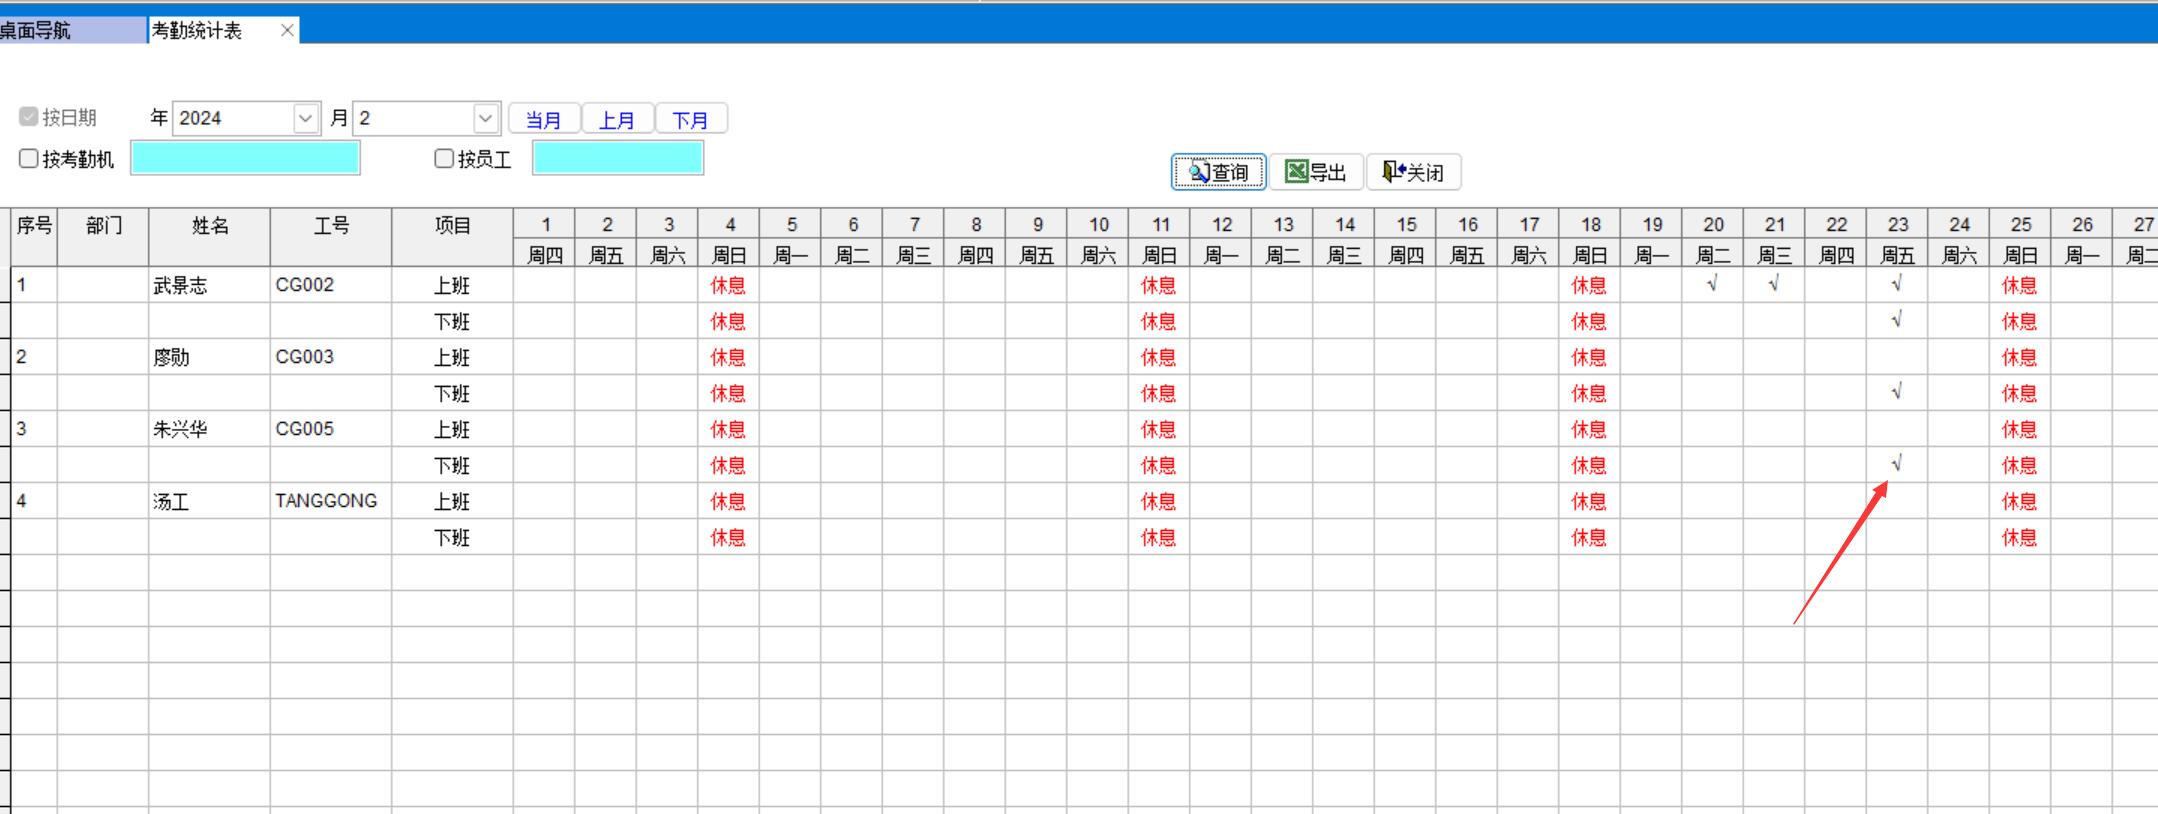This screenshot has height=814, width=2158.
Task: Close the 考勤统计表 tab with X
Action: point(287,30)
